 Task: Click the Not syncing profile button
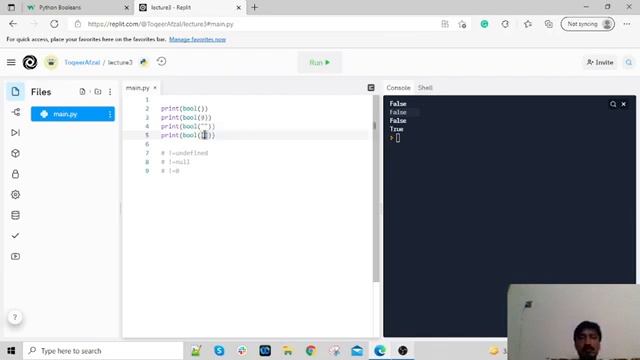(588, 24)
